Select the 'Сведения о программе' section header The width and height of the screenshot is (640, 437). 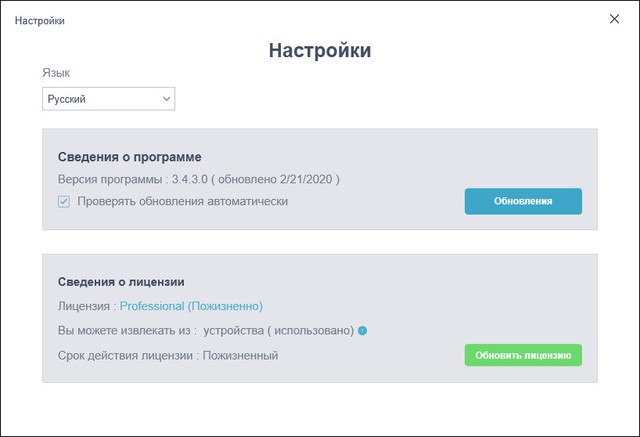click(x=130, y=157)
